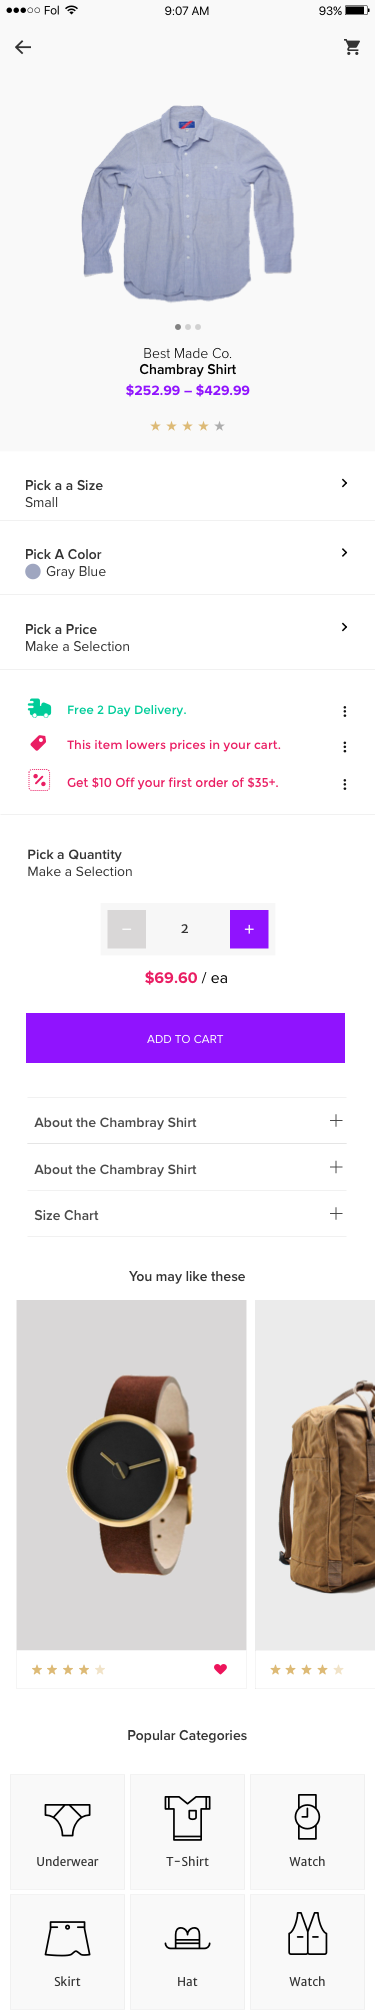375x2016 pixels.
Task: Expand the Size Chart section
Action: pyautogui.click(x=186, y=1214)
